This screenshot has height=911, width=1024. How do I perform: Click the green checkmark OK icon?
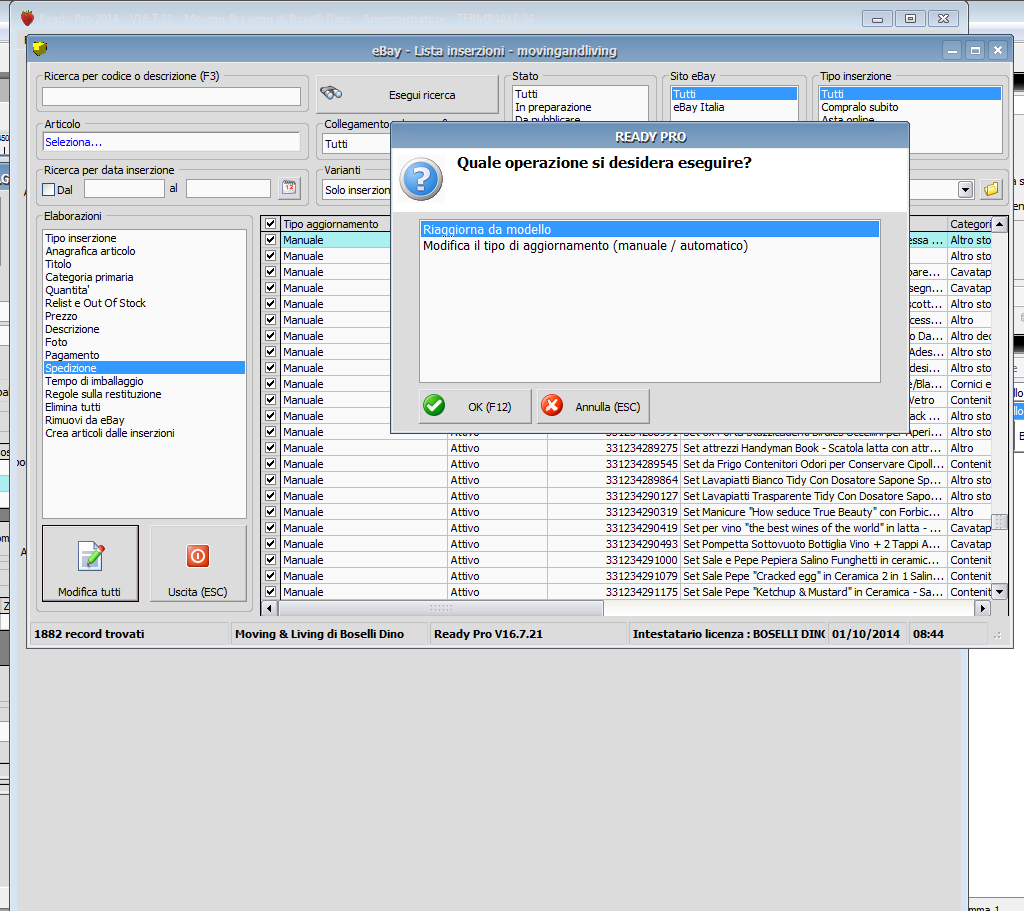click(434, 406)
